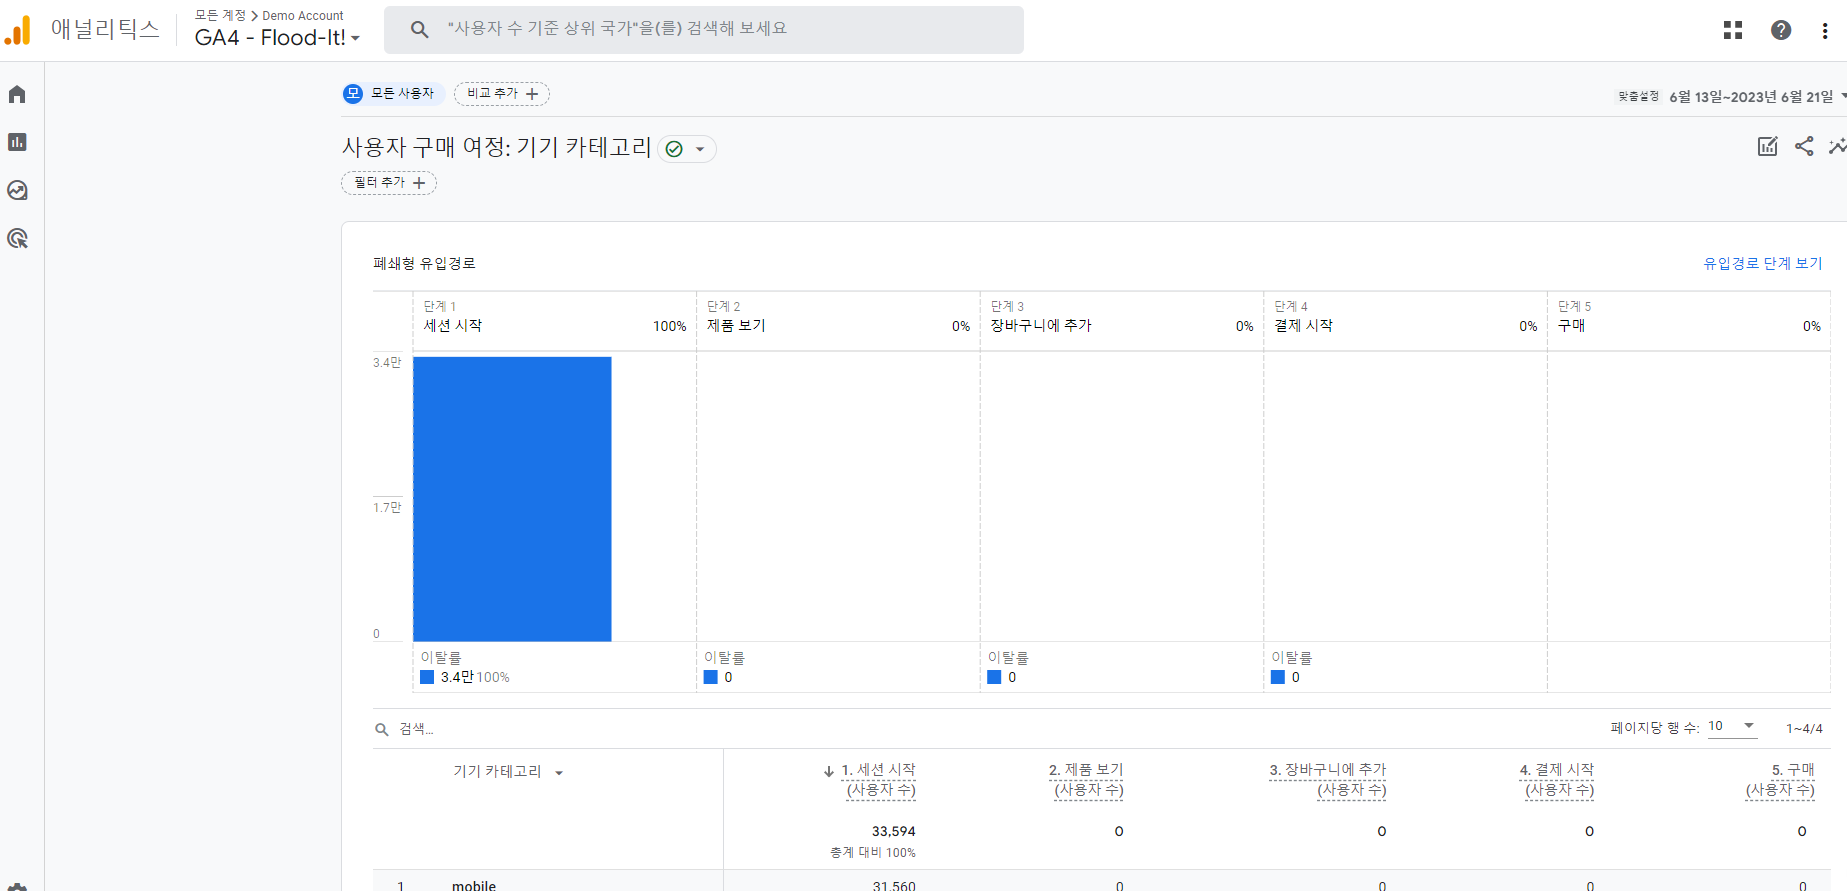Click the plus icon in 필터 추가

click(x=419, y=183)
